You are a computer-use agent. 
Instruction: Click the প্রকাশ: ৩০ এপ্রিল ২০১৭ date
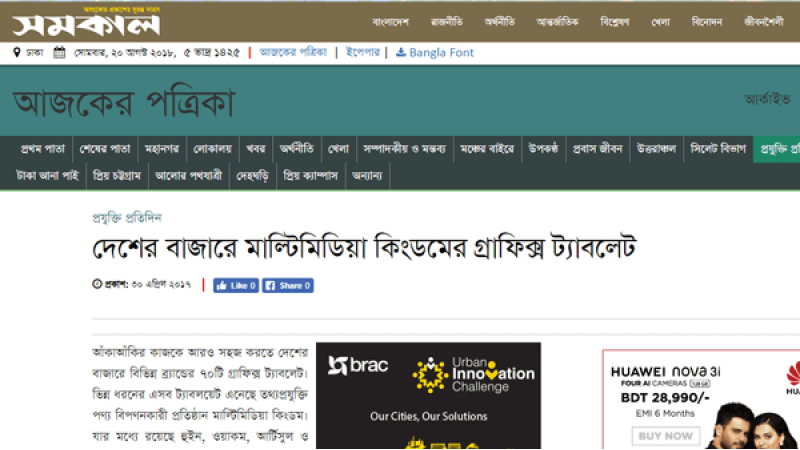point(147,284)
